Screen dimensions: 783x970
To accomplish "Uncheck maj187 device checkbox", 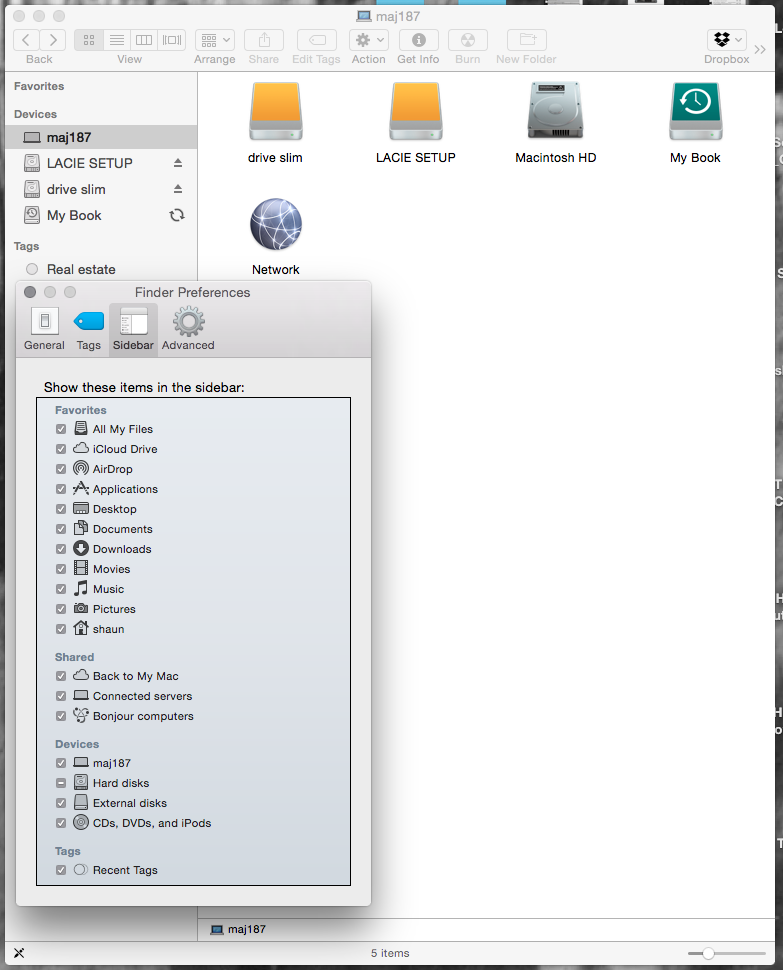I will [61, 763].
